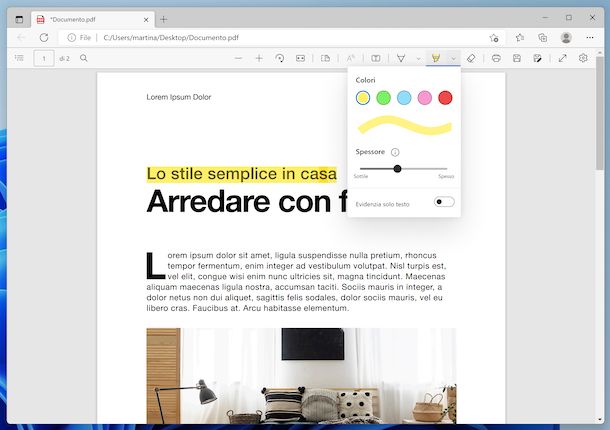This screenshot has height=430, width=610.
Task: Click the Spessore info icon
Action: click(x=395, y=152)
